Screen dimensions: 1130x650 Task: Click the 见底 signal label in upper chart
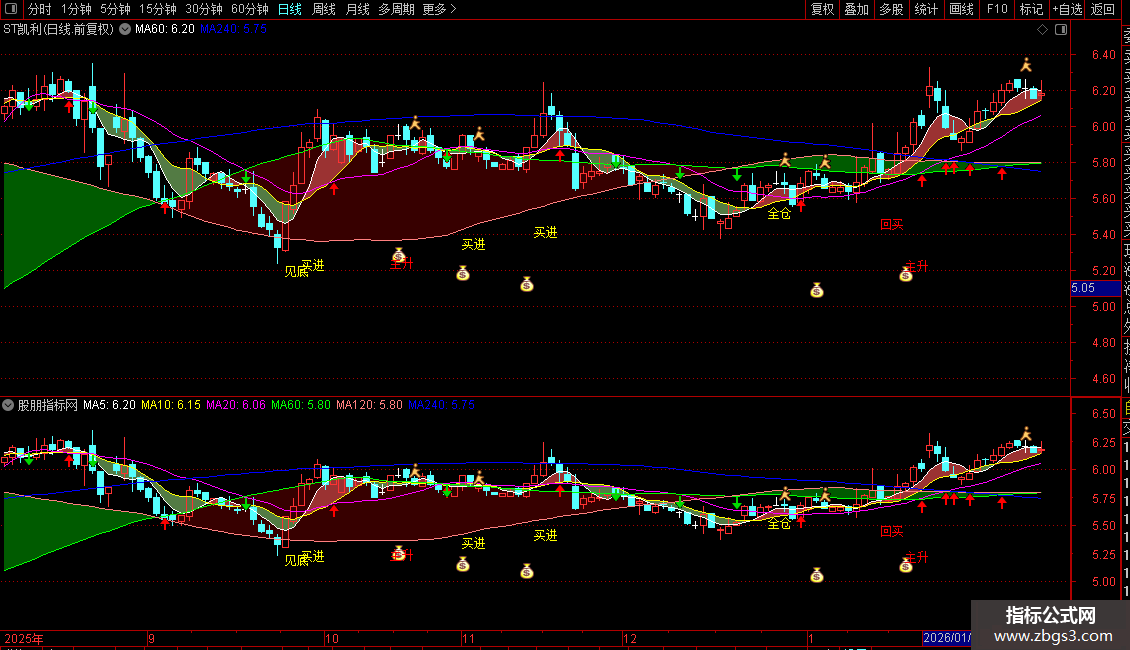[x=295, y=272]
